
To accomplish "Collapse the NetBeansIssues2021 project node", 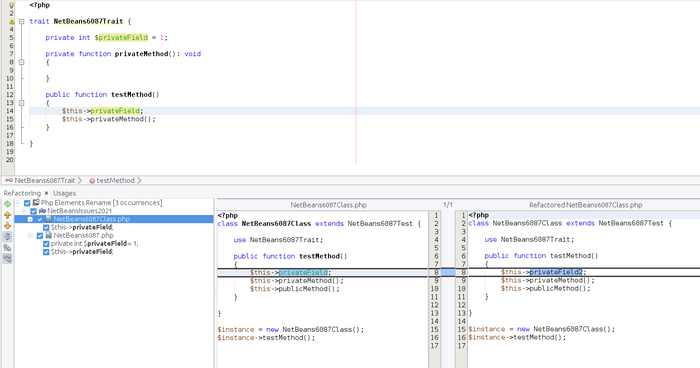I will [24, 211].
